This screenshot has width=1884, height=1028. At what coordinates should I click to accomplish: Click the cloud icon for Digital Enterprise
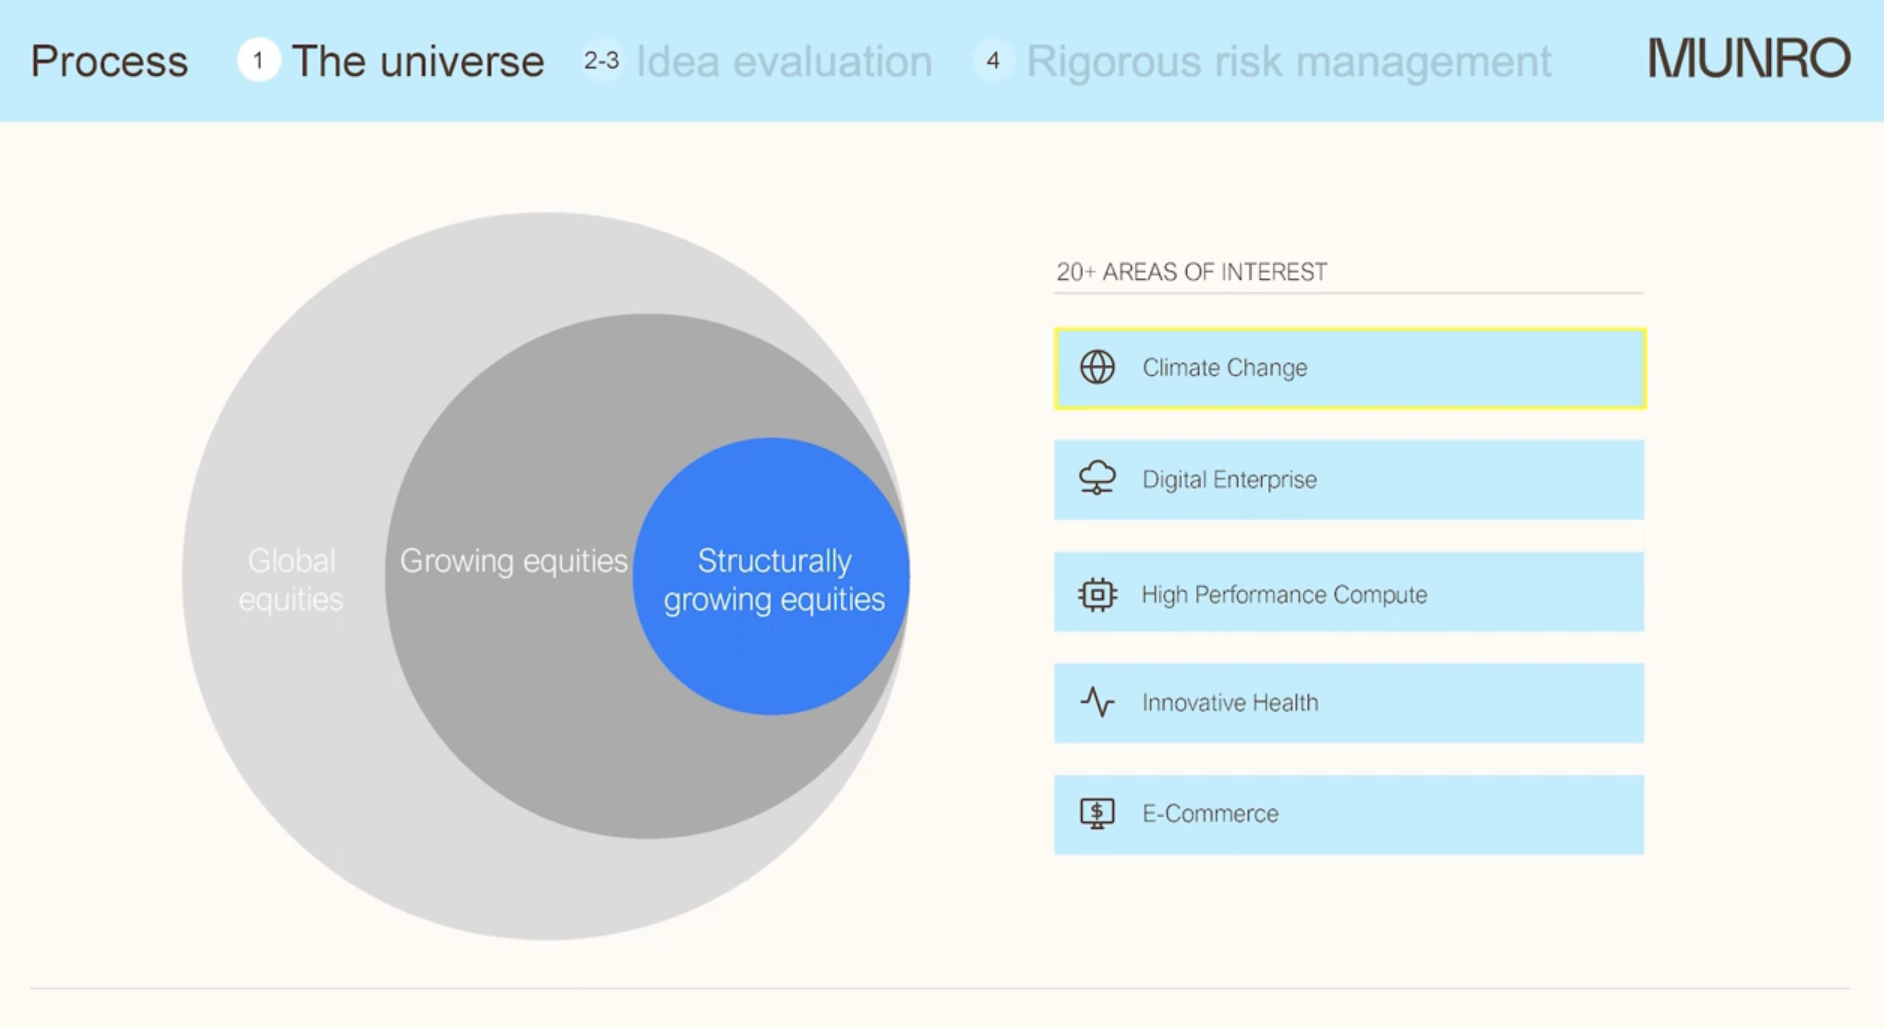[1097, 479]
